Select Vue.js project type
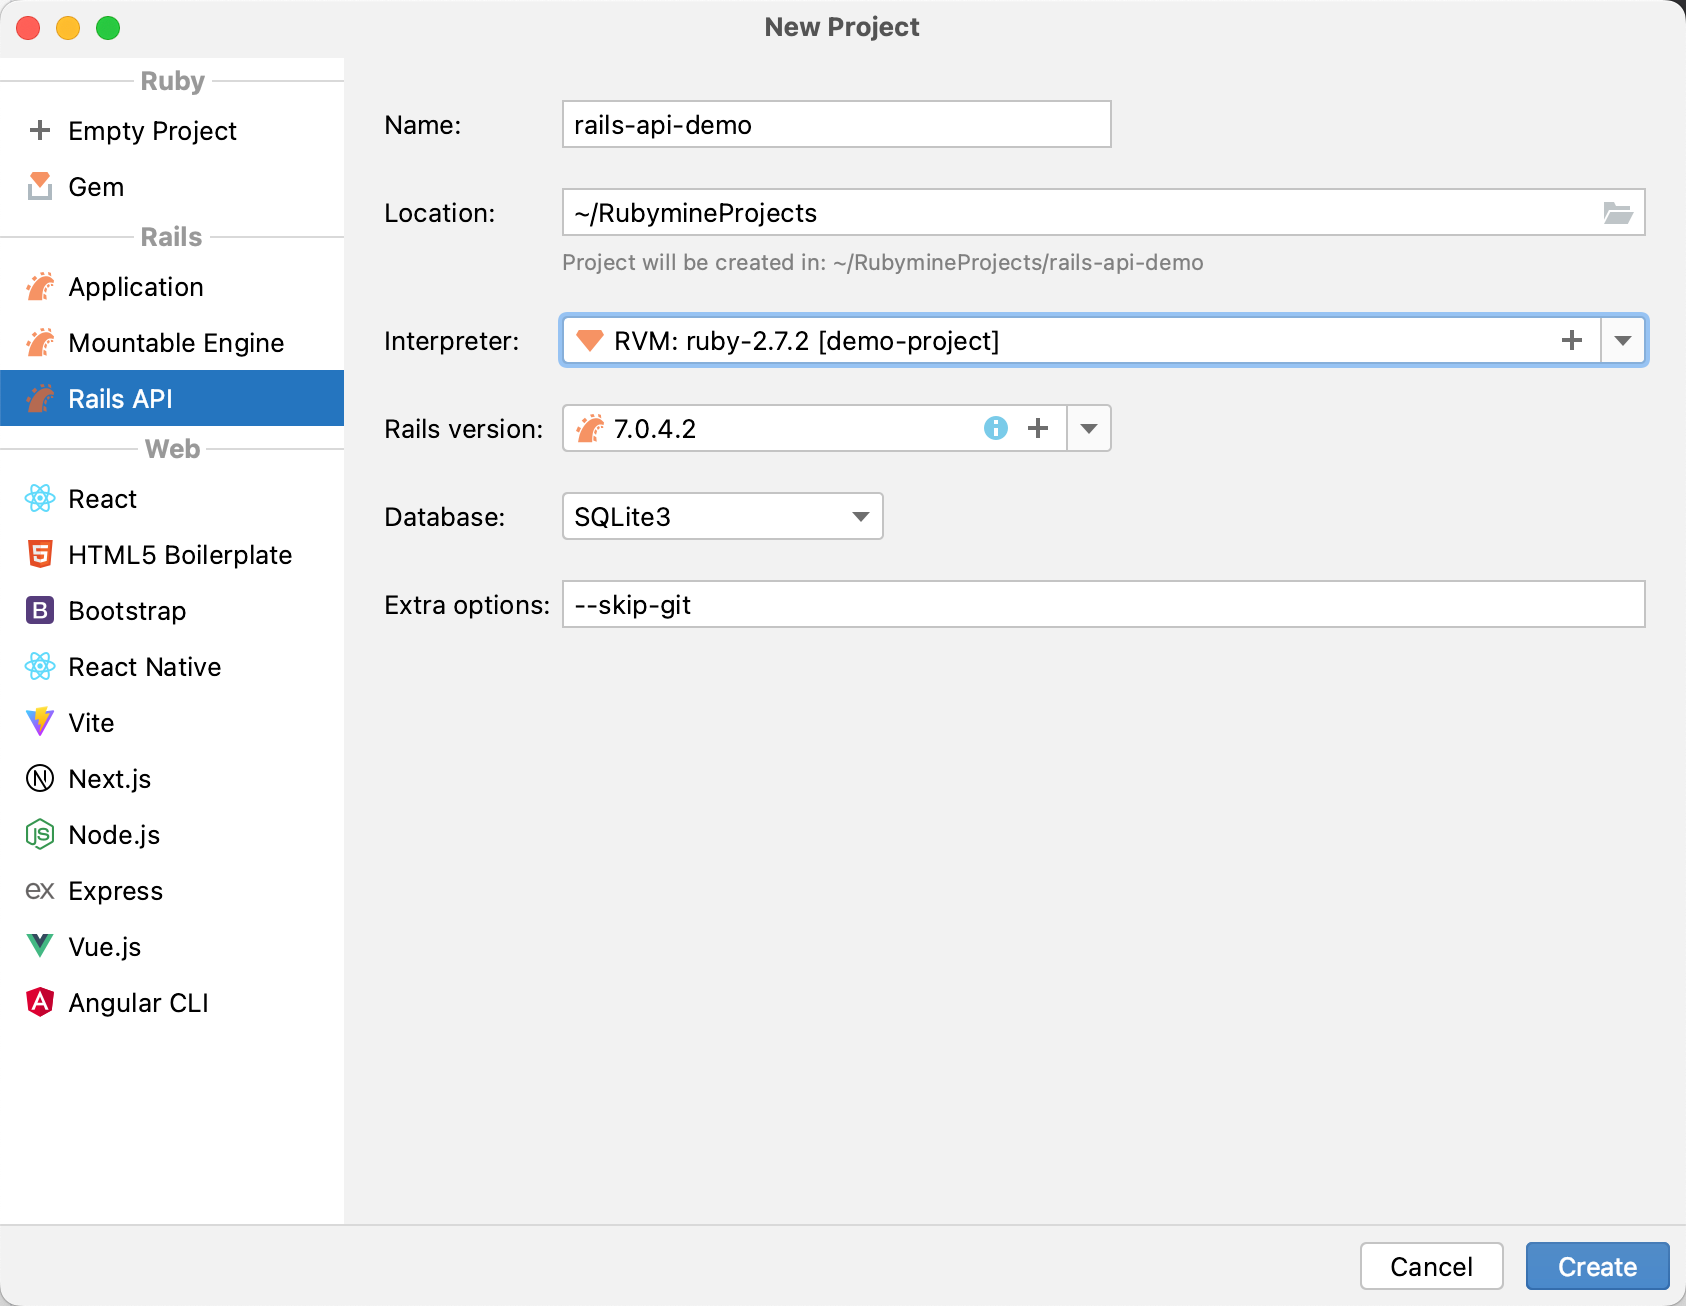1686x1306 pixels. [172, 946]
